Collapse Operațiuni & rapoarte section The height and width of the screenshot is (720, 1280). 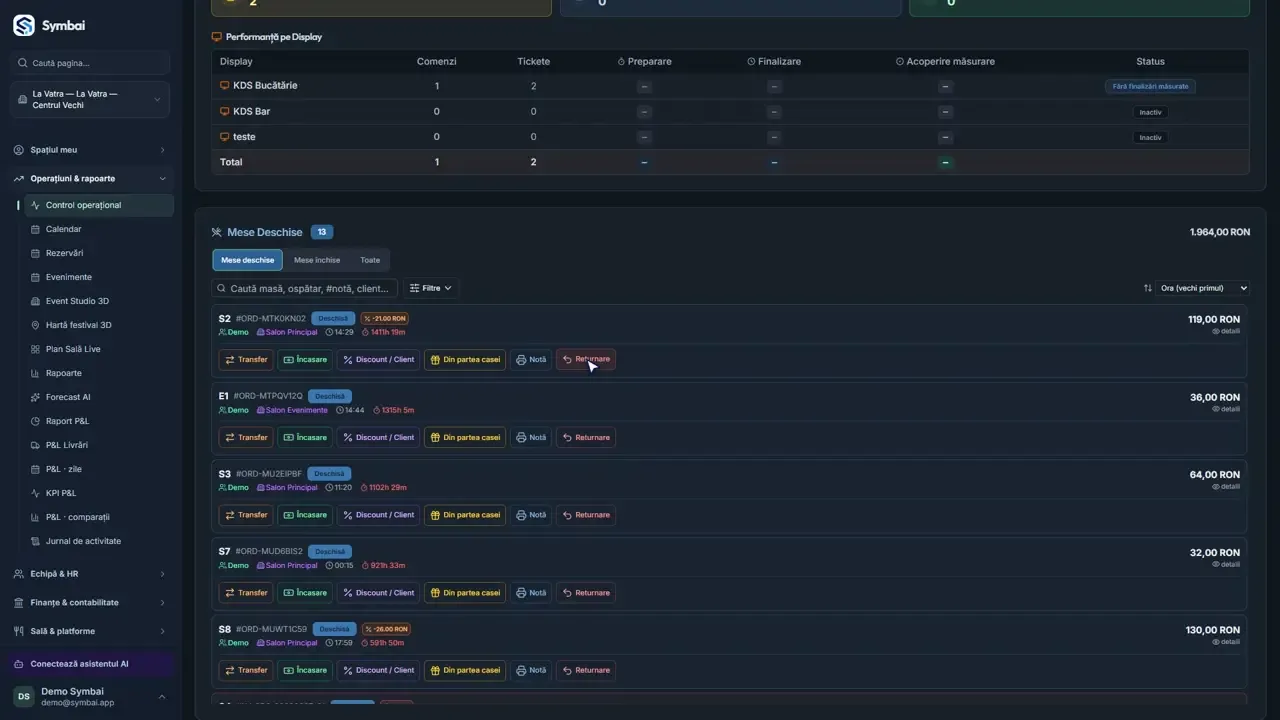(90, 179)
